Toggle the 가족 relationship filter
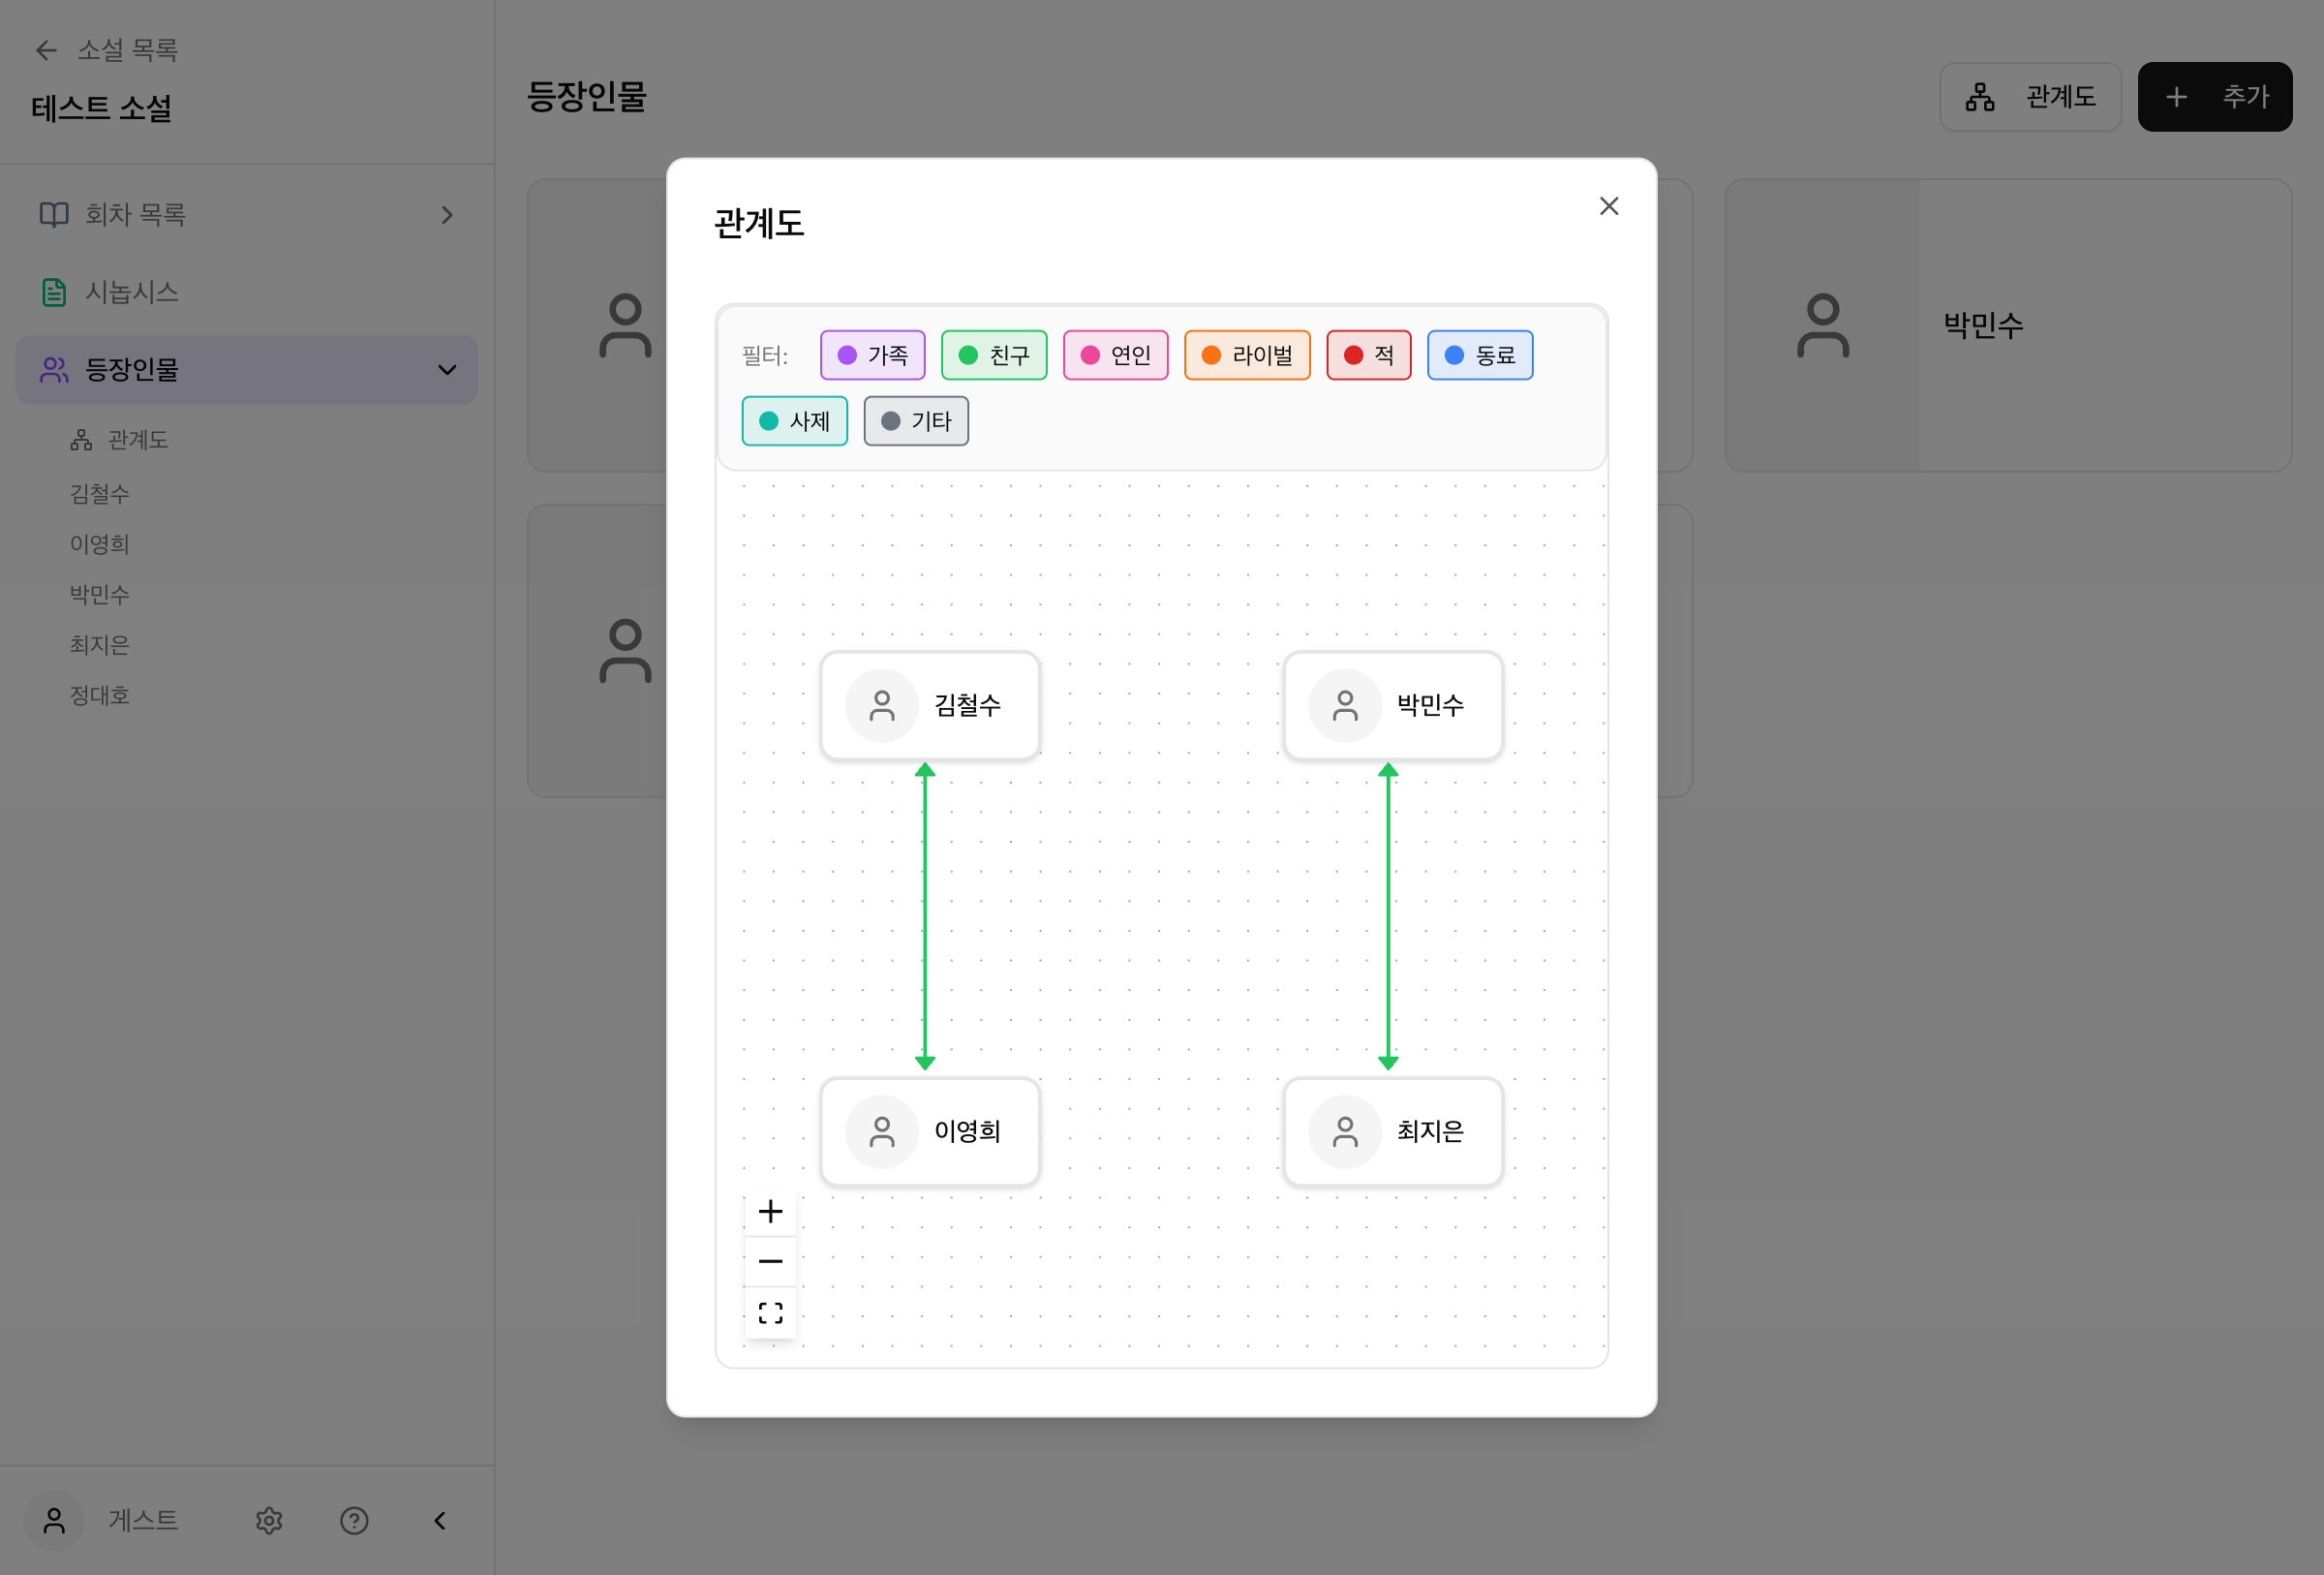Viewport: 2324px width, 1575px height. [872, 355]
